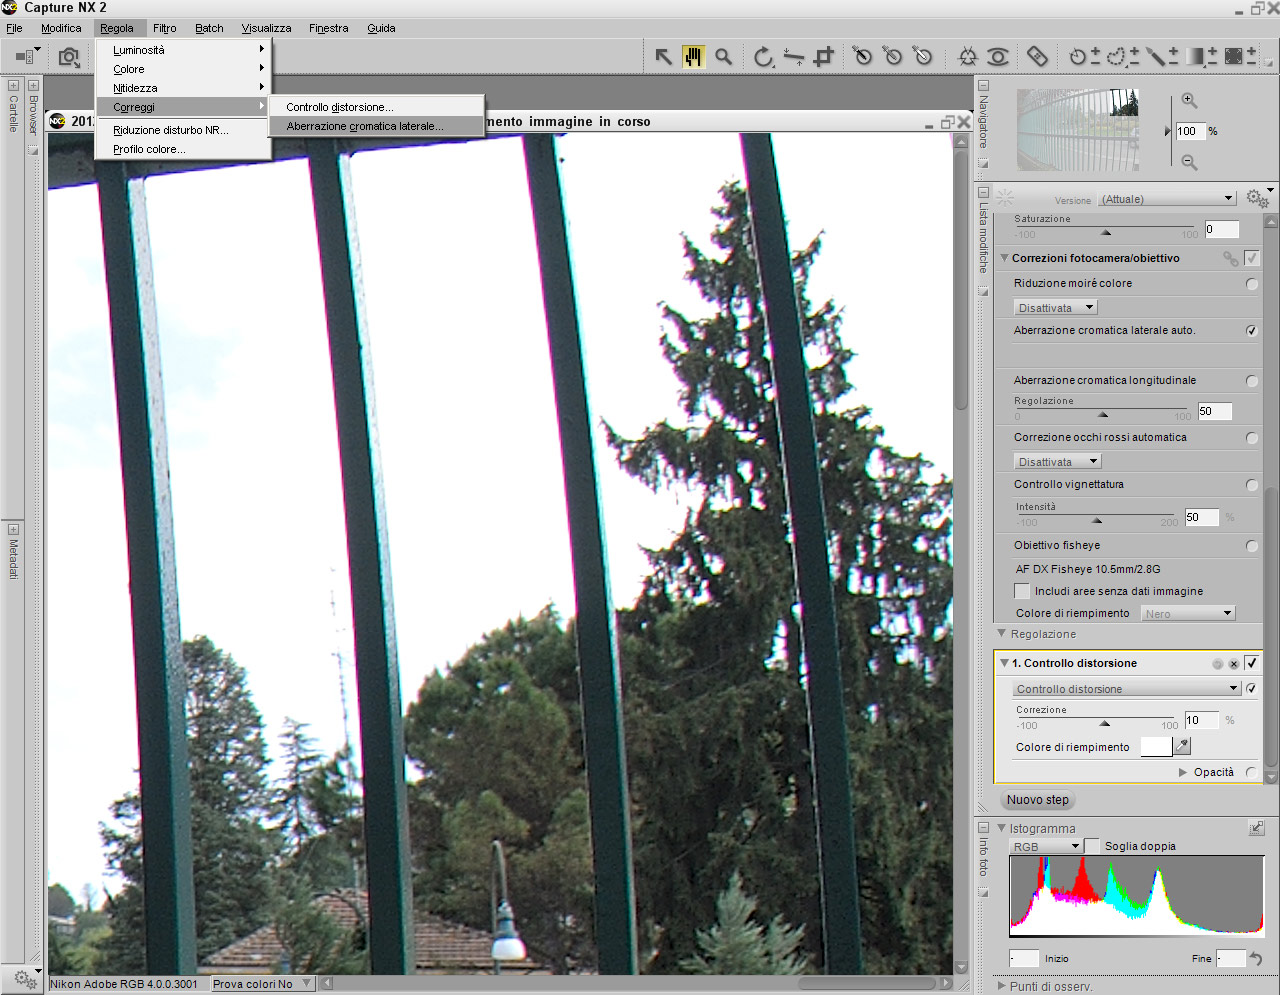The width and height of the screenshot is (1280, 995).
Task: Open the moiré Disattivata dropdown
Action: pyautogui.click(x=1055, y=308)
